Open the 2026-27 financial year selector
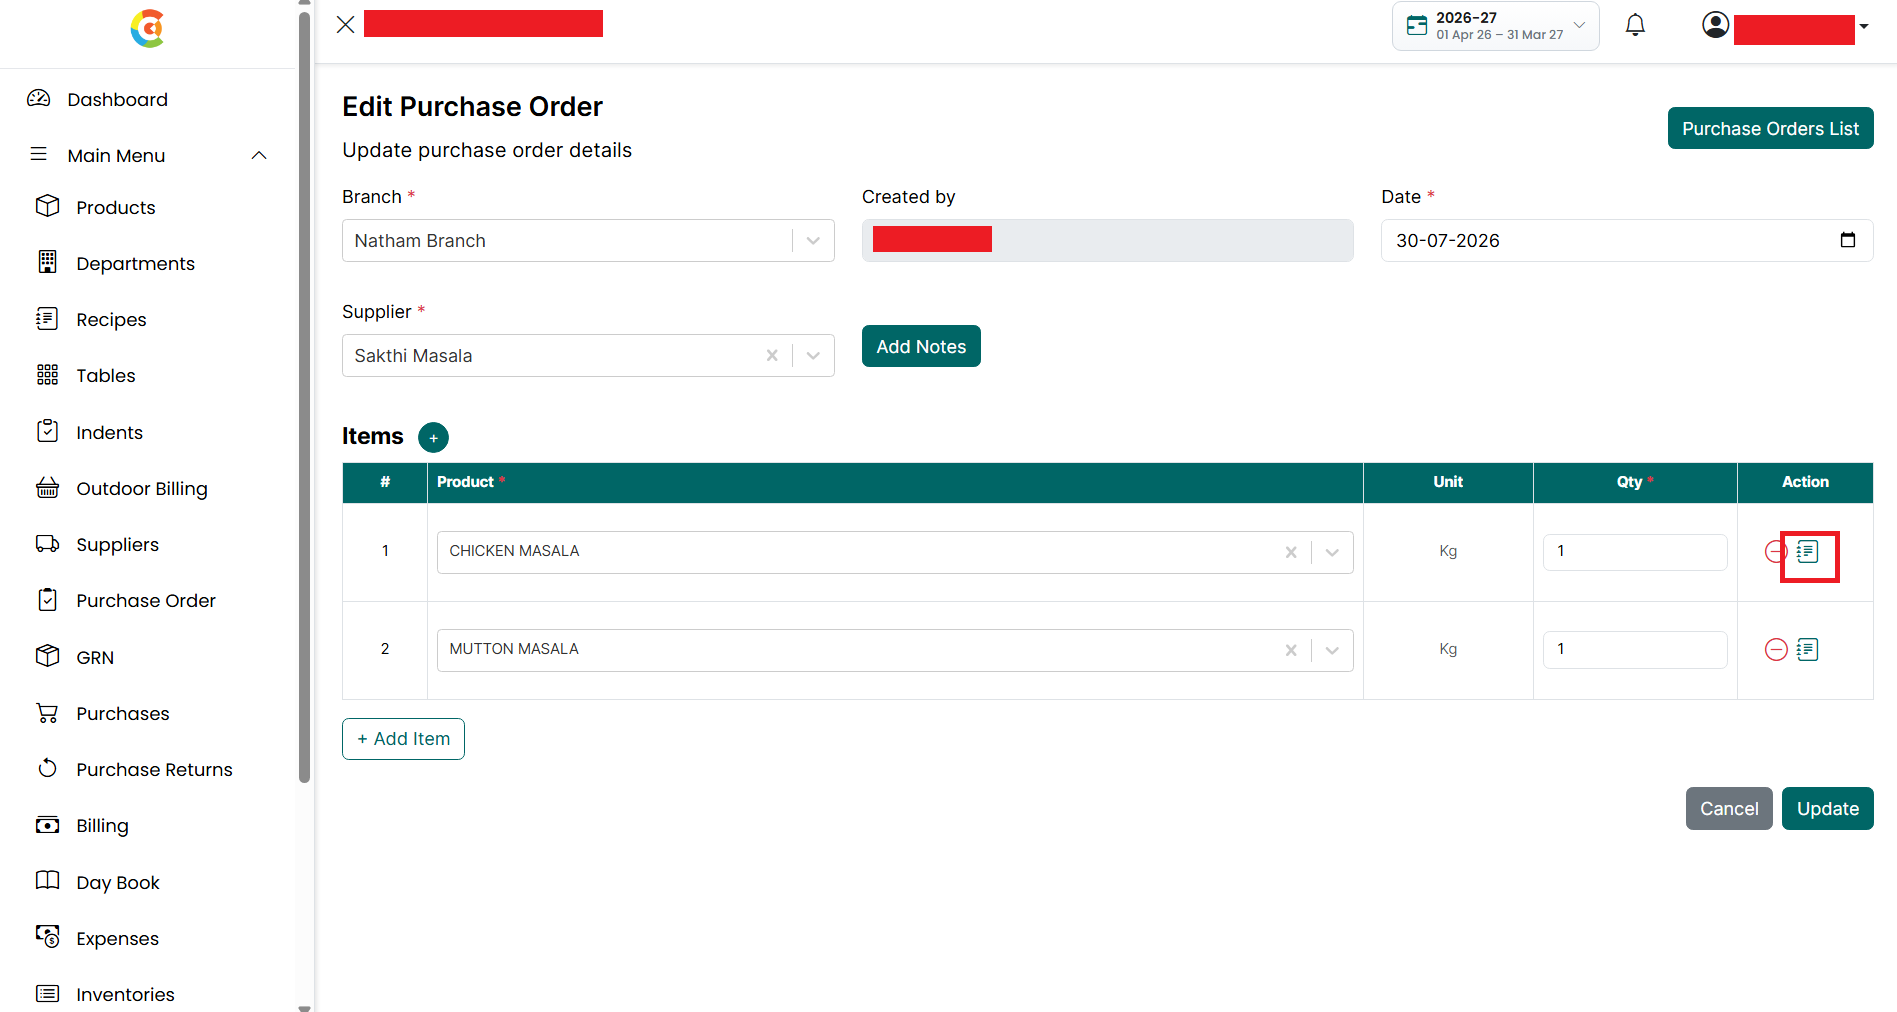The width and height of the screenshot is (1897, 1012). 1495,26
